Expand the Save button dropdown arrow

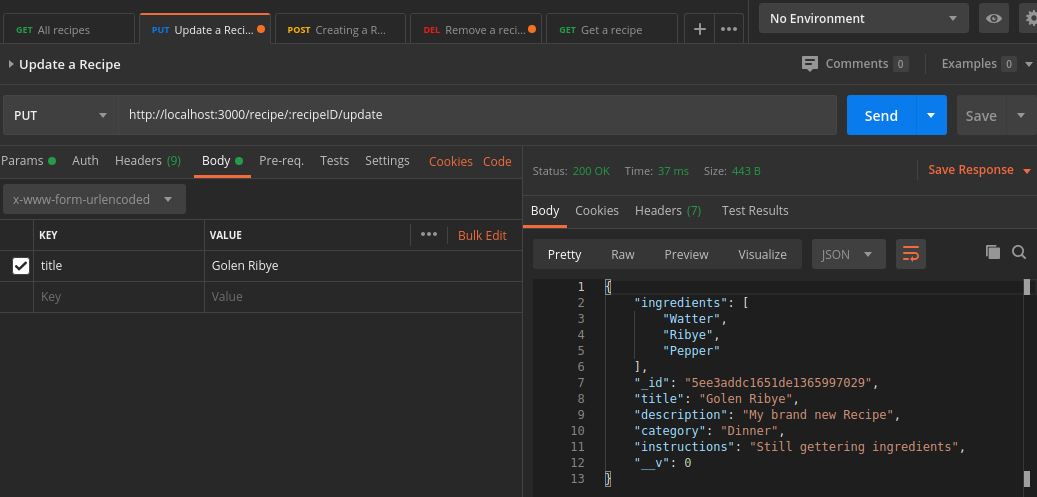[1021, 115]
